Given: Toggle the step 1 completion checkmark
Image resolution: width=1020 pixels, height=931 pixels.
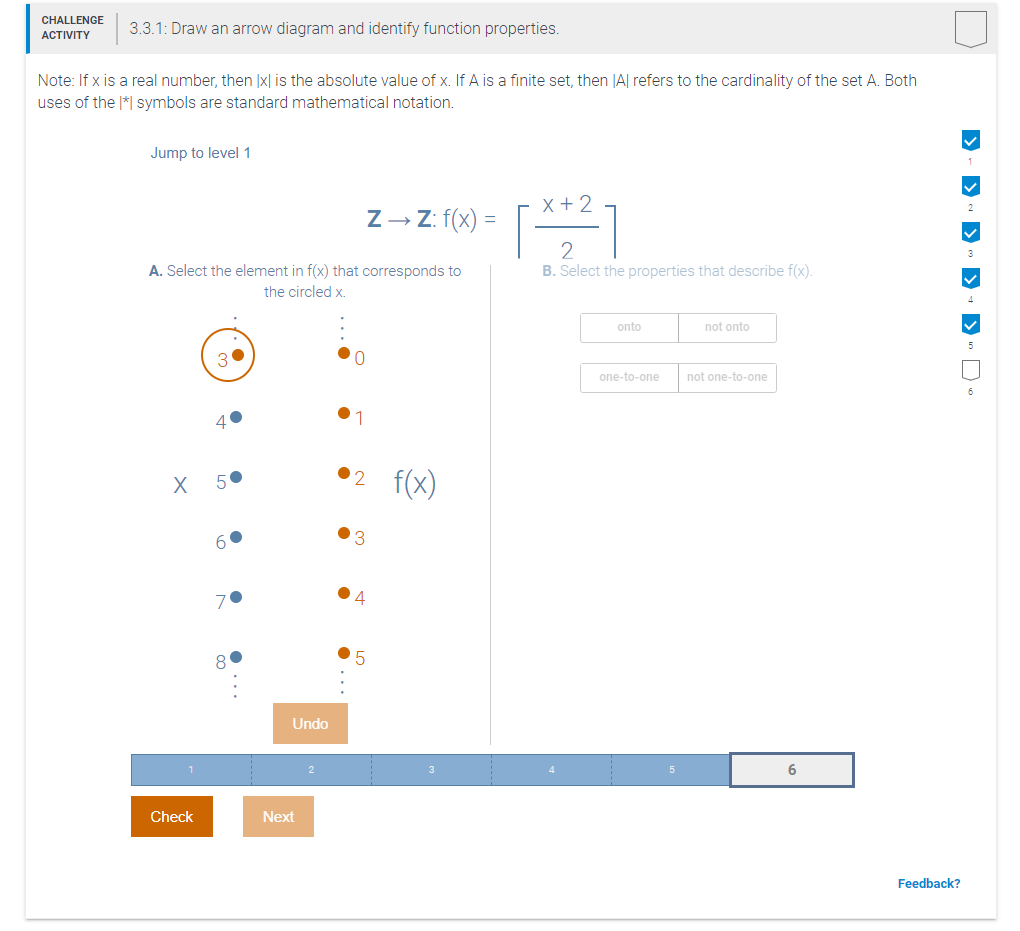Looking at the screenshot, I should [970, 140].
